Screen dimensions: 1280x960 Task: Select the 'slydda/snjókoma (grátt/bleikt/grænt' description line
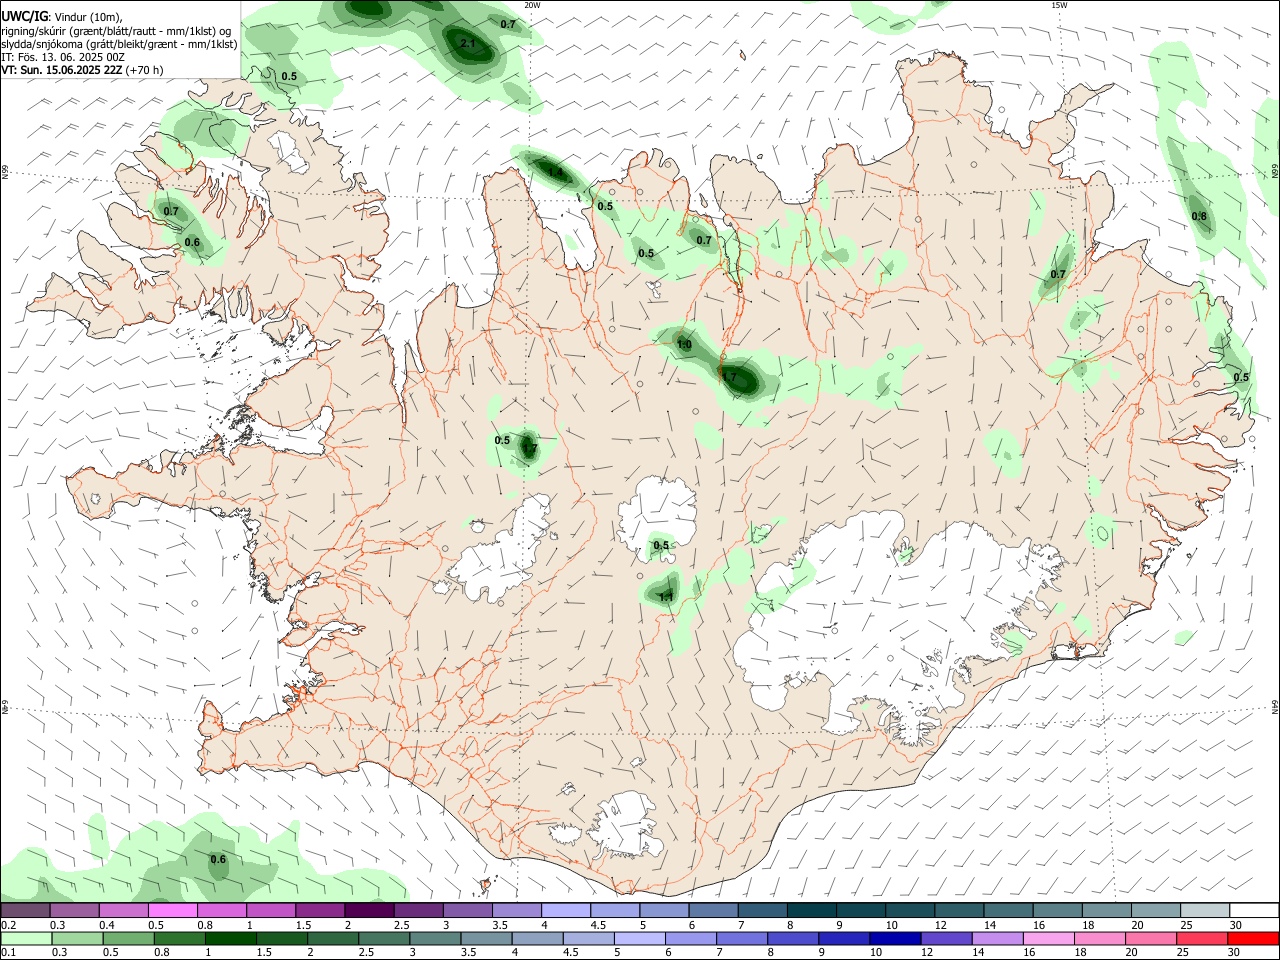click(119, 44)
